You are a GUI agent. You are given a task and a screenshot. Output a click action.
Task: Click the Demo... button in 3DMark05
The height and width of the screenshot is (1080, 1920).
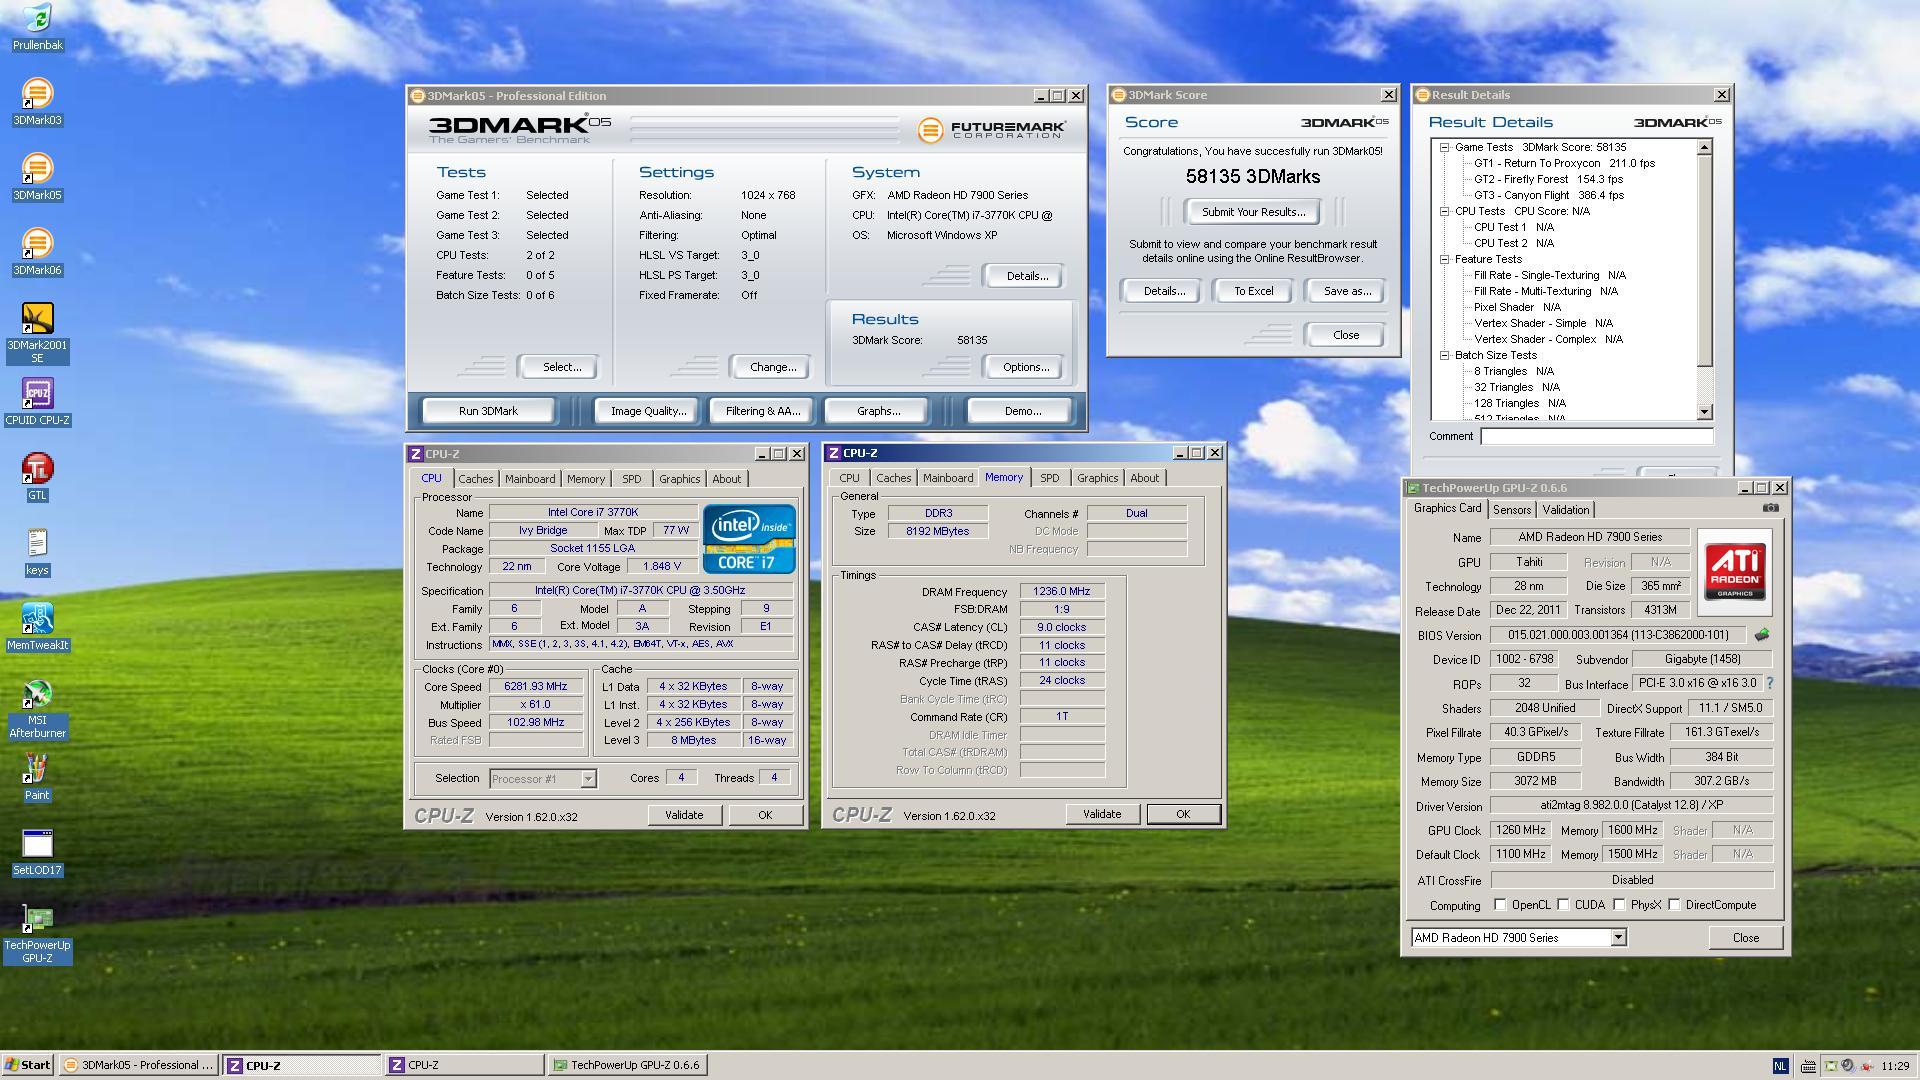coord(1021,411)
